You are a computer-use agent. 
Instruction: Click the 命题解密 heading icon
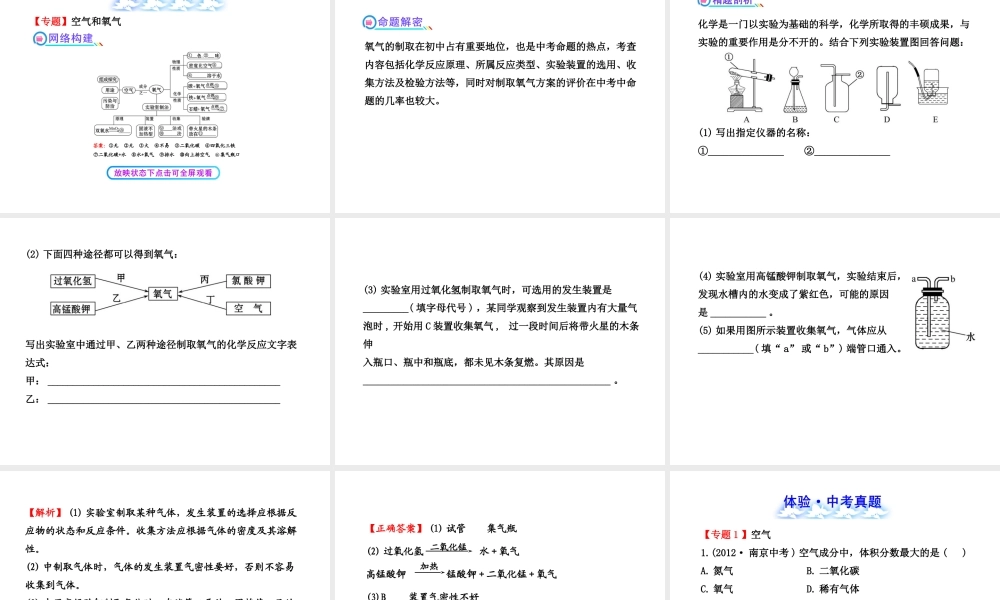click(x=369, y=22)
